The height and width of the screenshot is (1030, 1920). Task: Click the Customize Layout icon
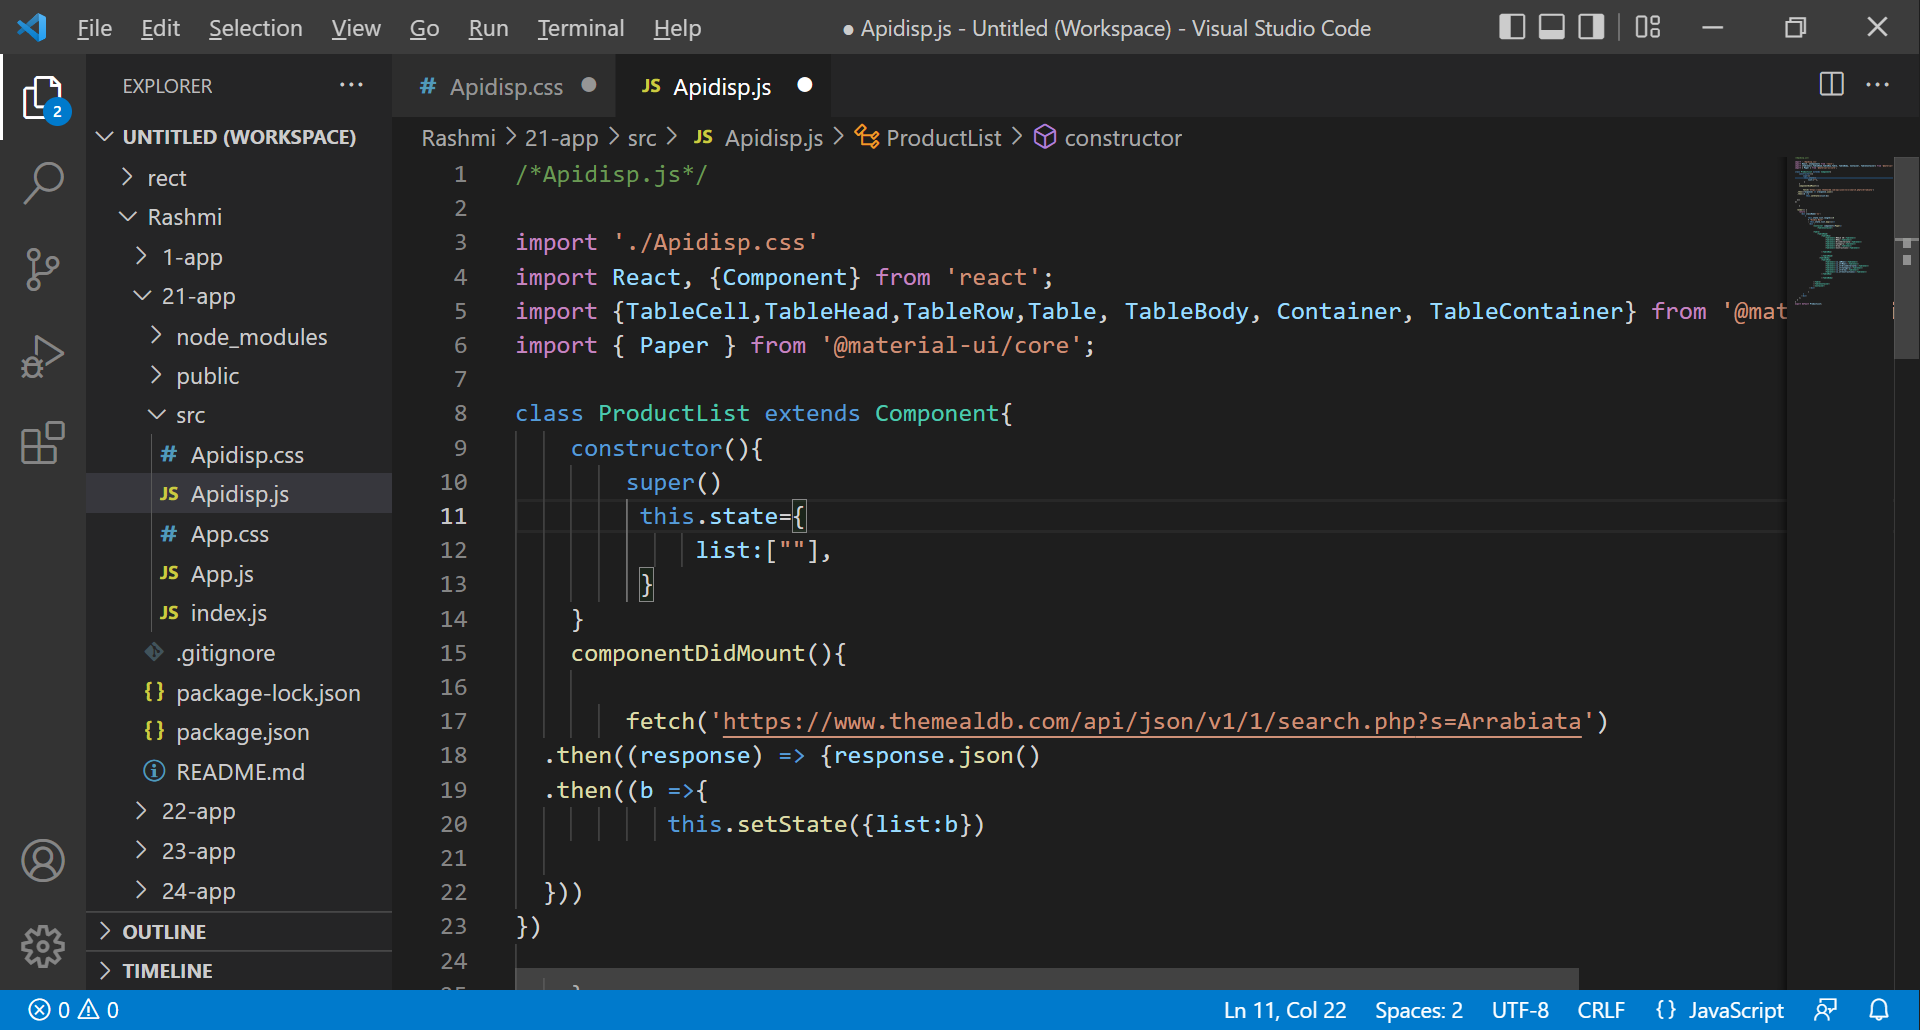(1647, 27)
